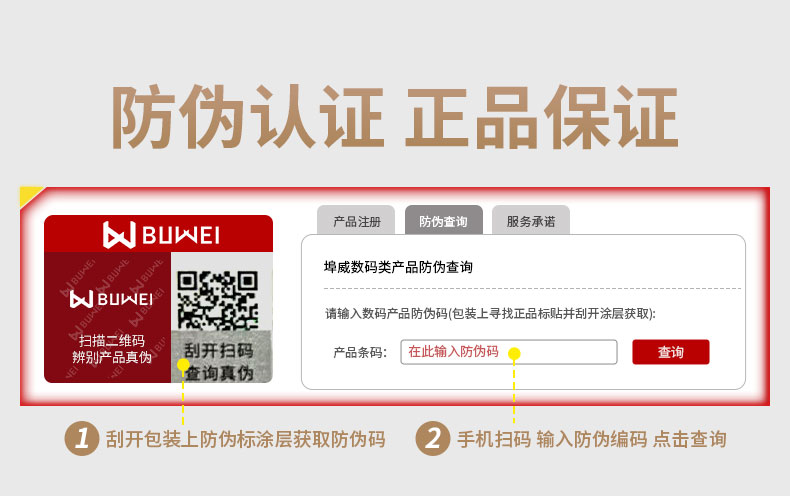Switch to the 防伪查询 tab
The height and width of the screenshot is (496, 790).
point(443,220)
